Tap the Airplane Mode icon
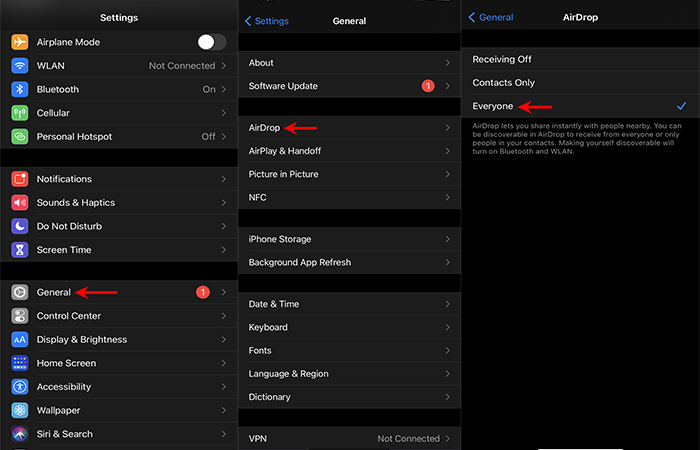The height and width of the screenshot is (450, 700). click(20, 42)
